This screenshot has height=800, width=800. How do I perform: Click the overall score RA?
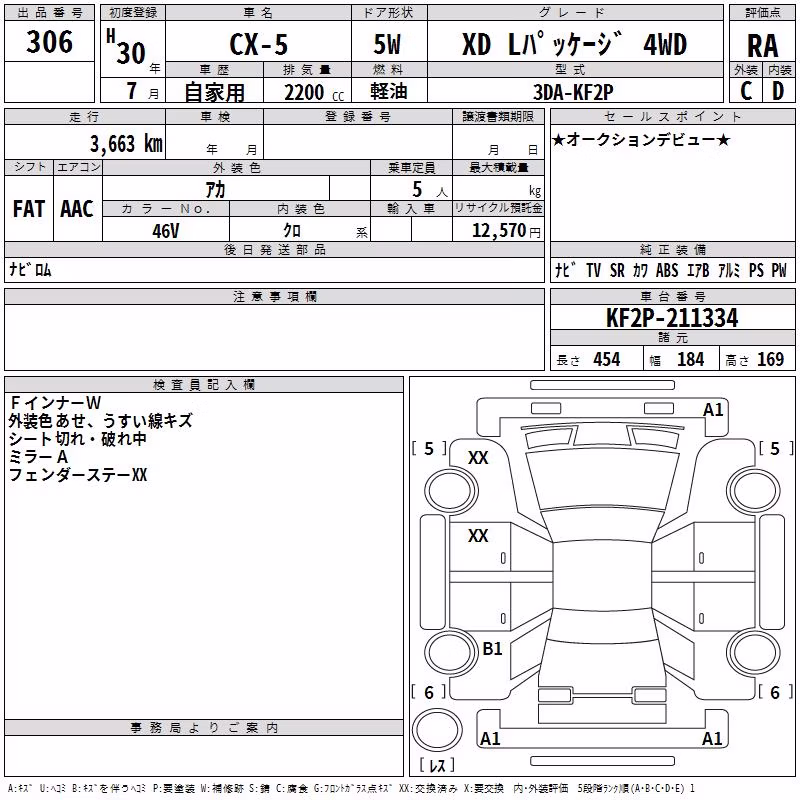tap(762, 46)
